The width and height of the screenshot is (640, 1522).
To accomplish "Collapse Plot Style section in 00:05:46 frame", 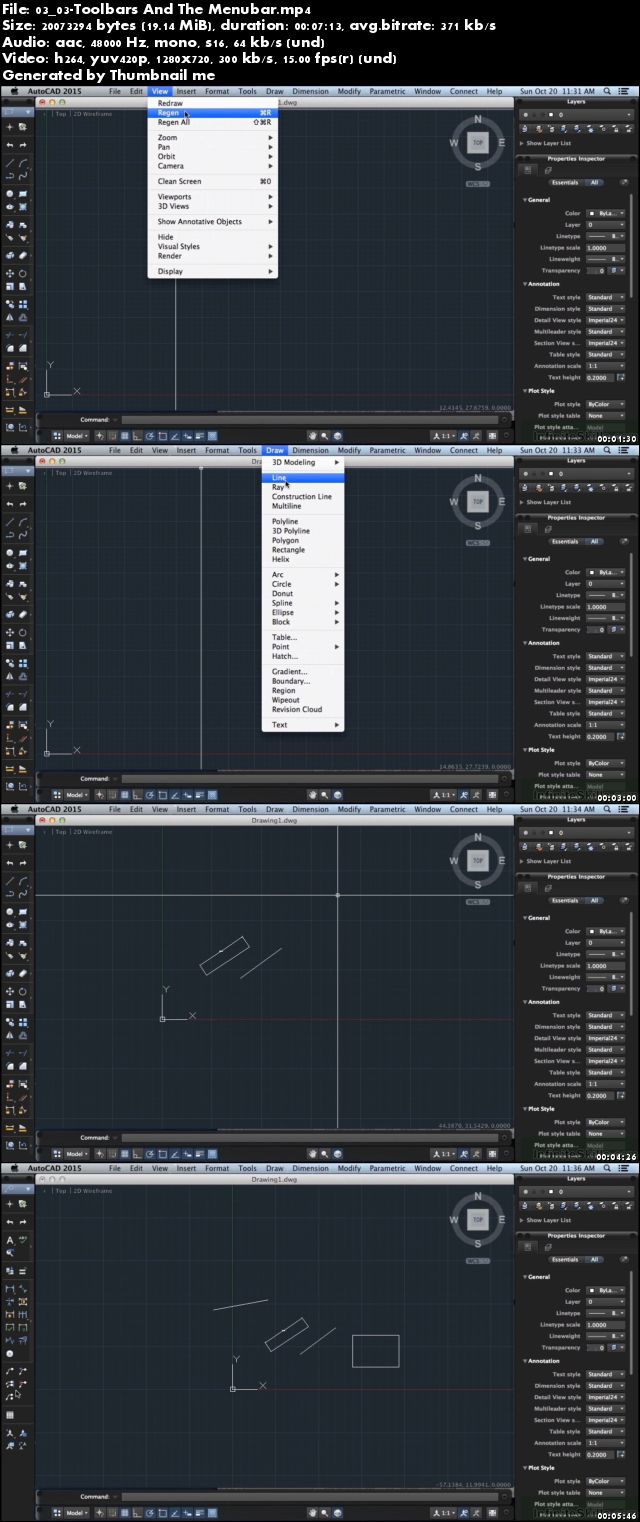I will (524, 1468).
